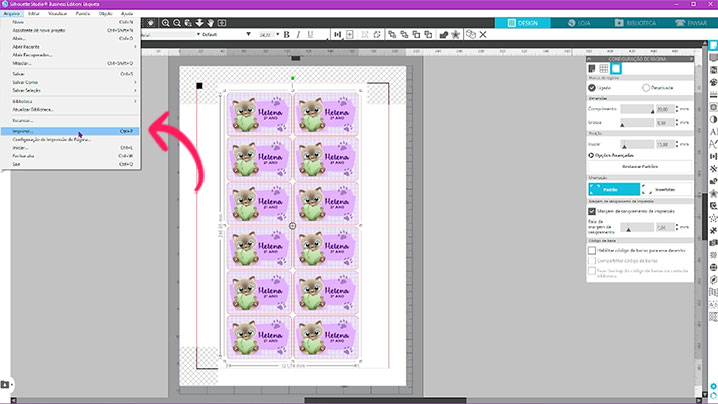Toggle underline text formatting
Viewport: 718px width, 404px height.
[x=310, y=34]
